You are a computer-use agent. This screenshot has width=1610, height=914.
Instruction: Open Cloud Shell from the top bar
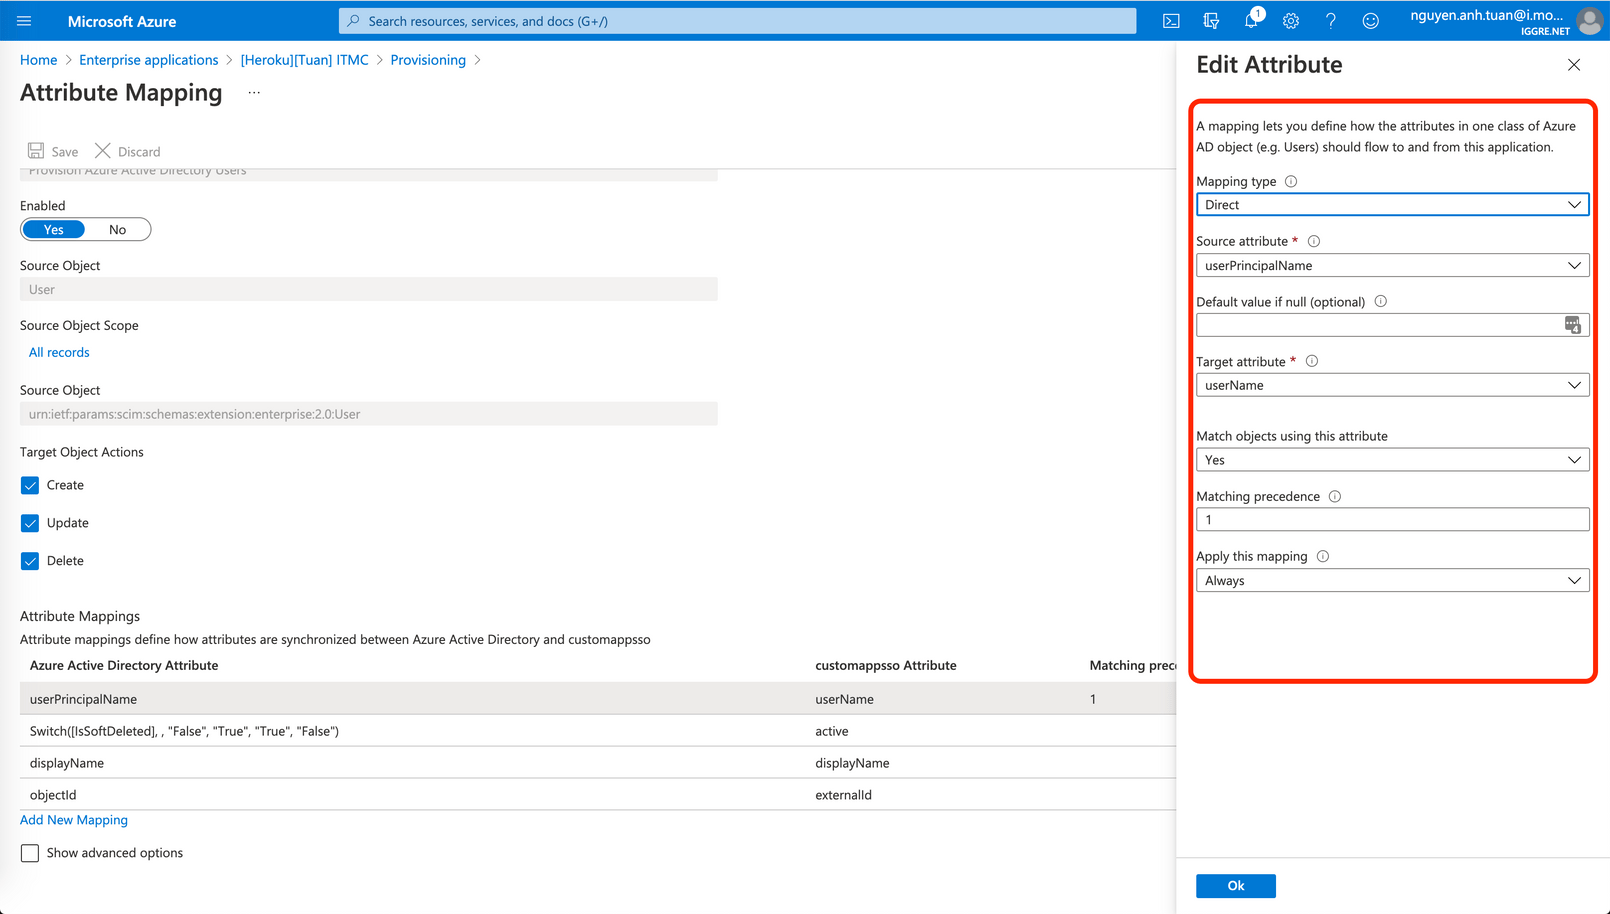tap(1171, 21)
